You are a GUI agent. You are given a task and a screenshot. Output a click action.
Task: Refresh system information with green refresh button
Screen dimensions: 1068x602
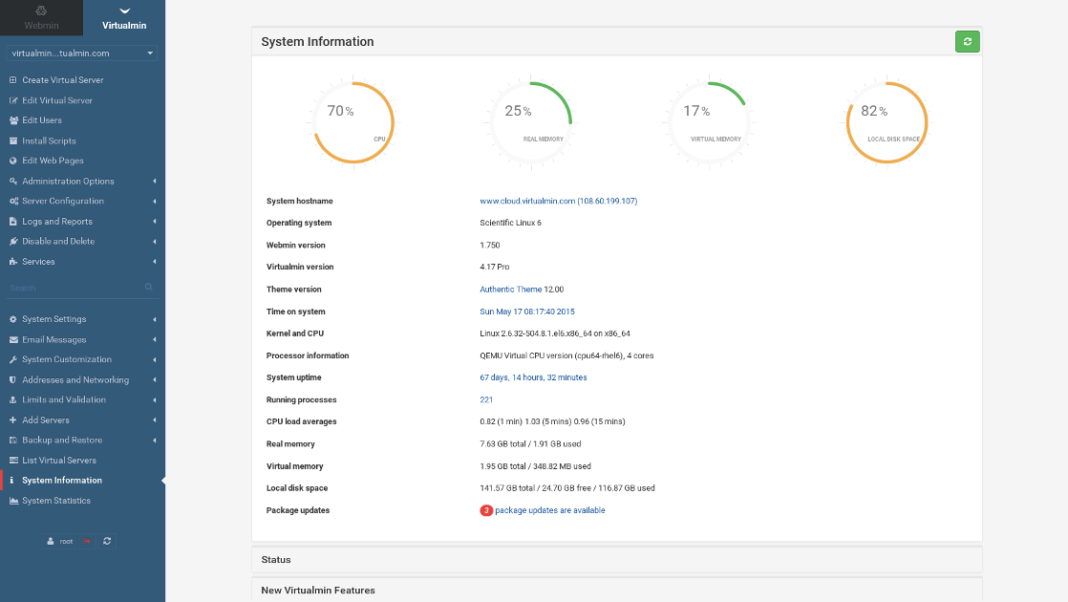tap(966, 42)
